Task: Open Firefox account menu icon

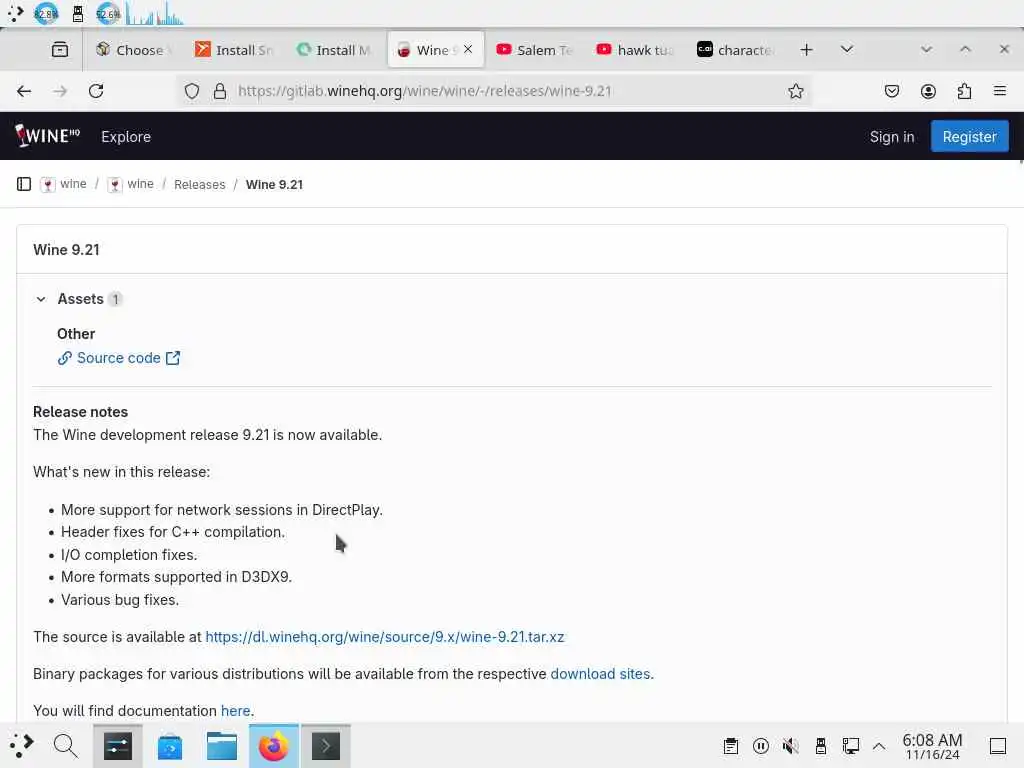Action: coord(928,91)
